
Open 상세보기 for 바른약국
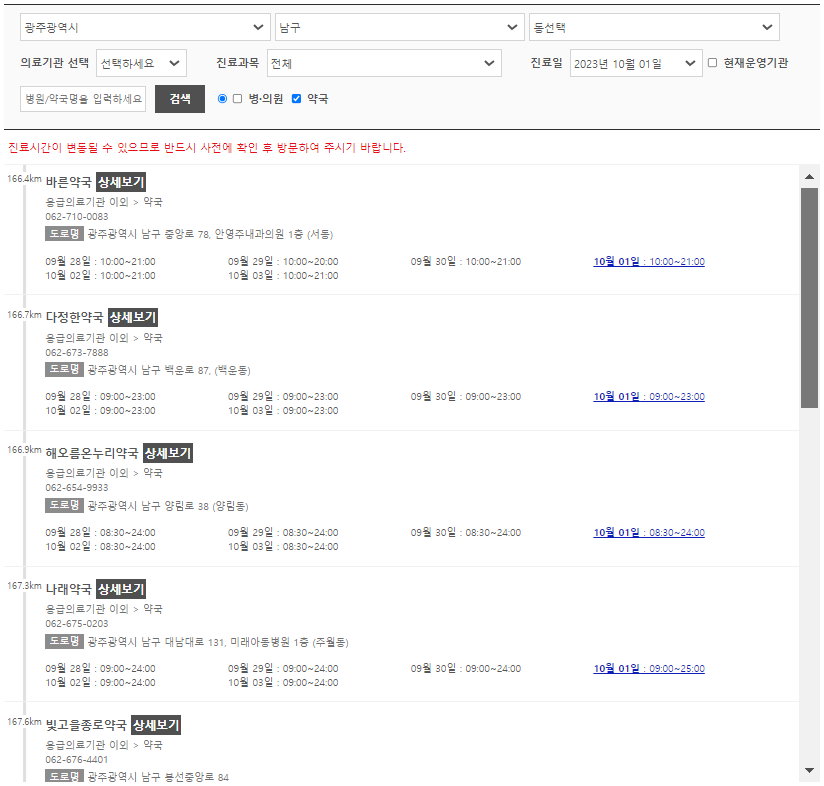pyautogui.click(x=121, y=182)
